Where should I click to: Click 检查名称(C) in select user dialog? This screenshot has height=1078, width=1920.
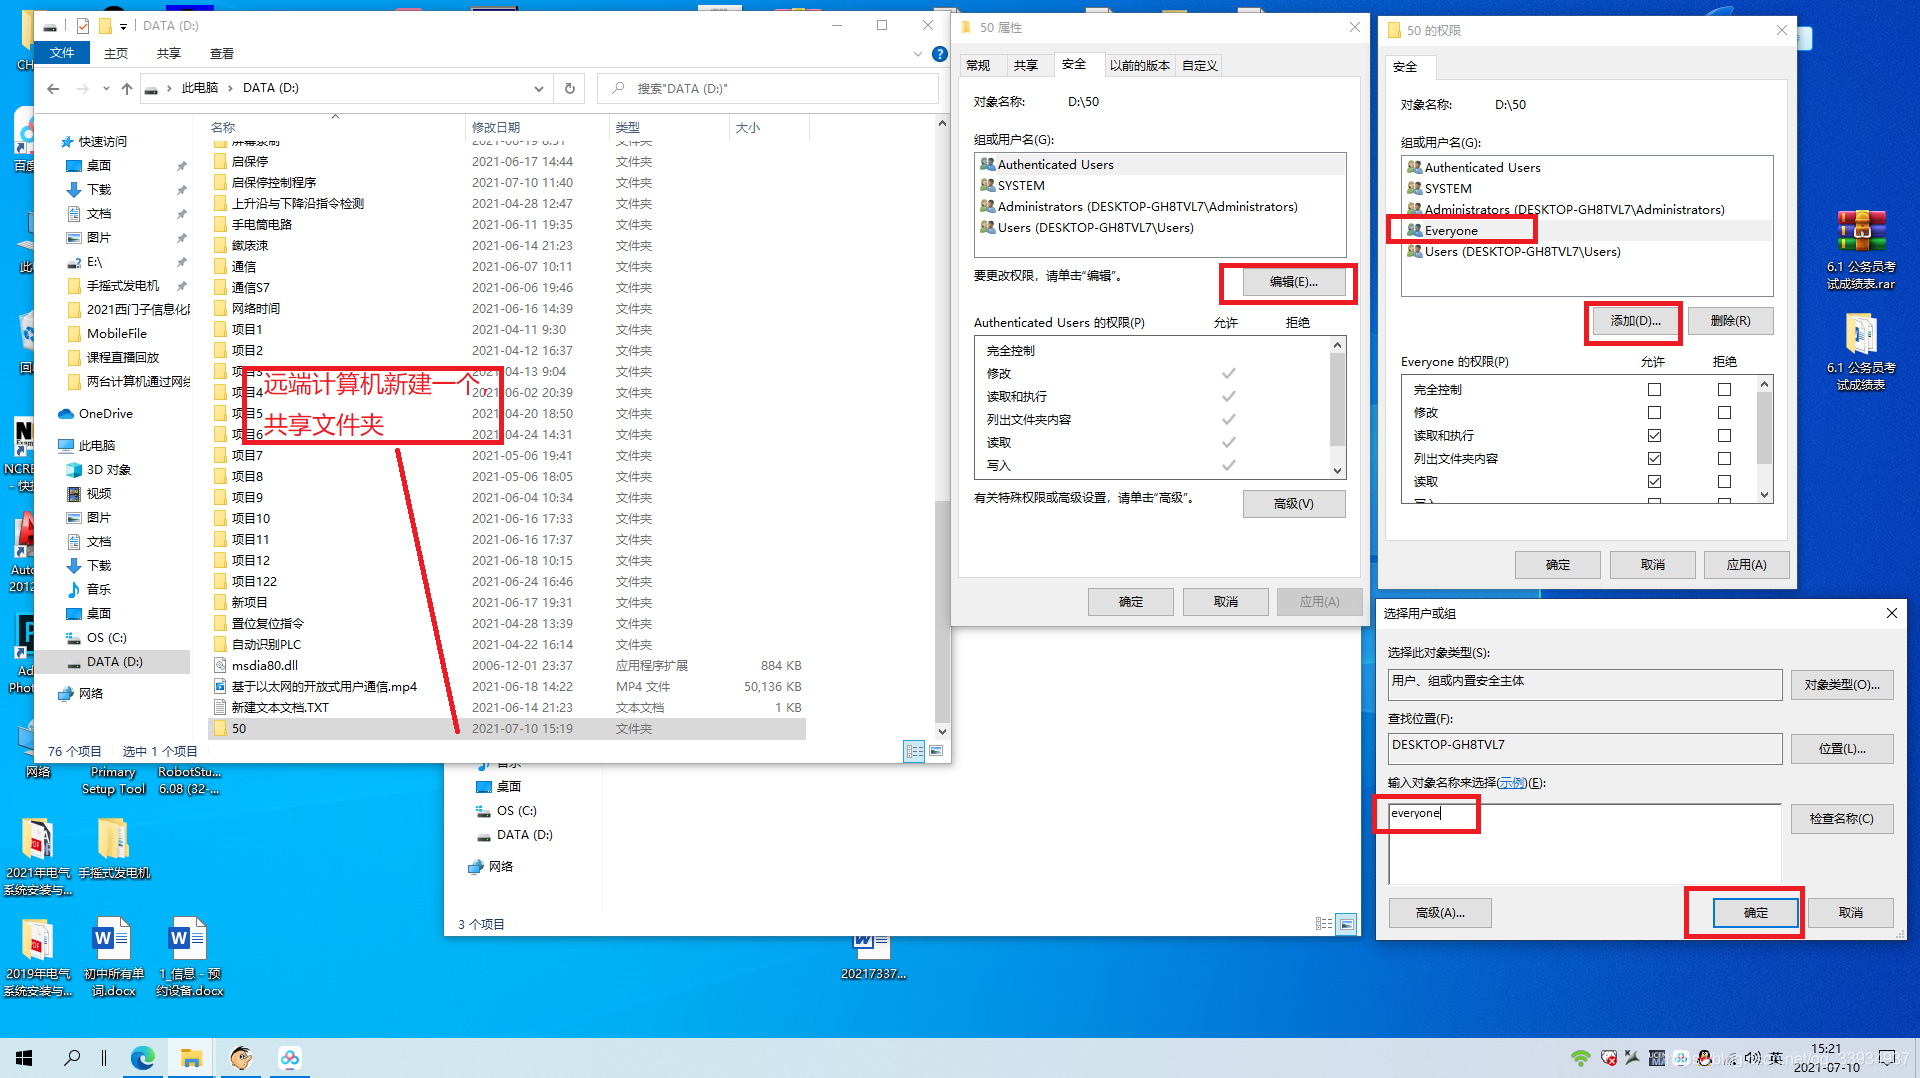point(1841,819)
